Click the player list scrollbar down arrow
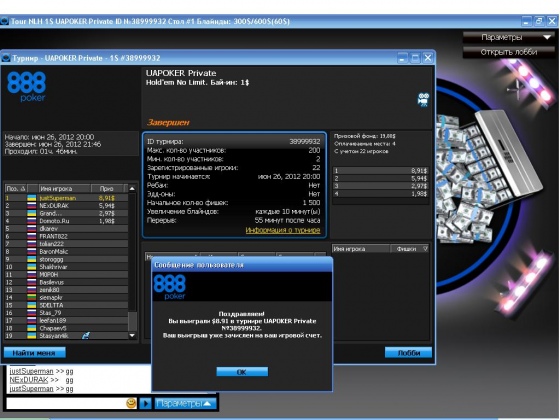 [132, 335]
